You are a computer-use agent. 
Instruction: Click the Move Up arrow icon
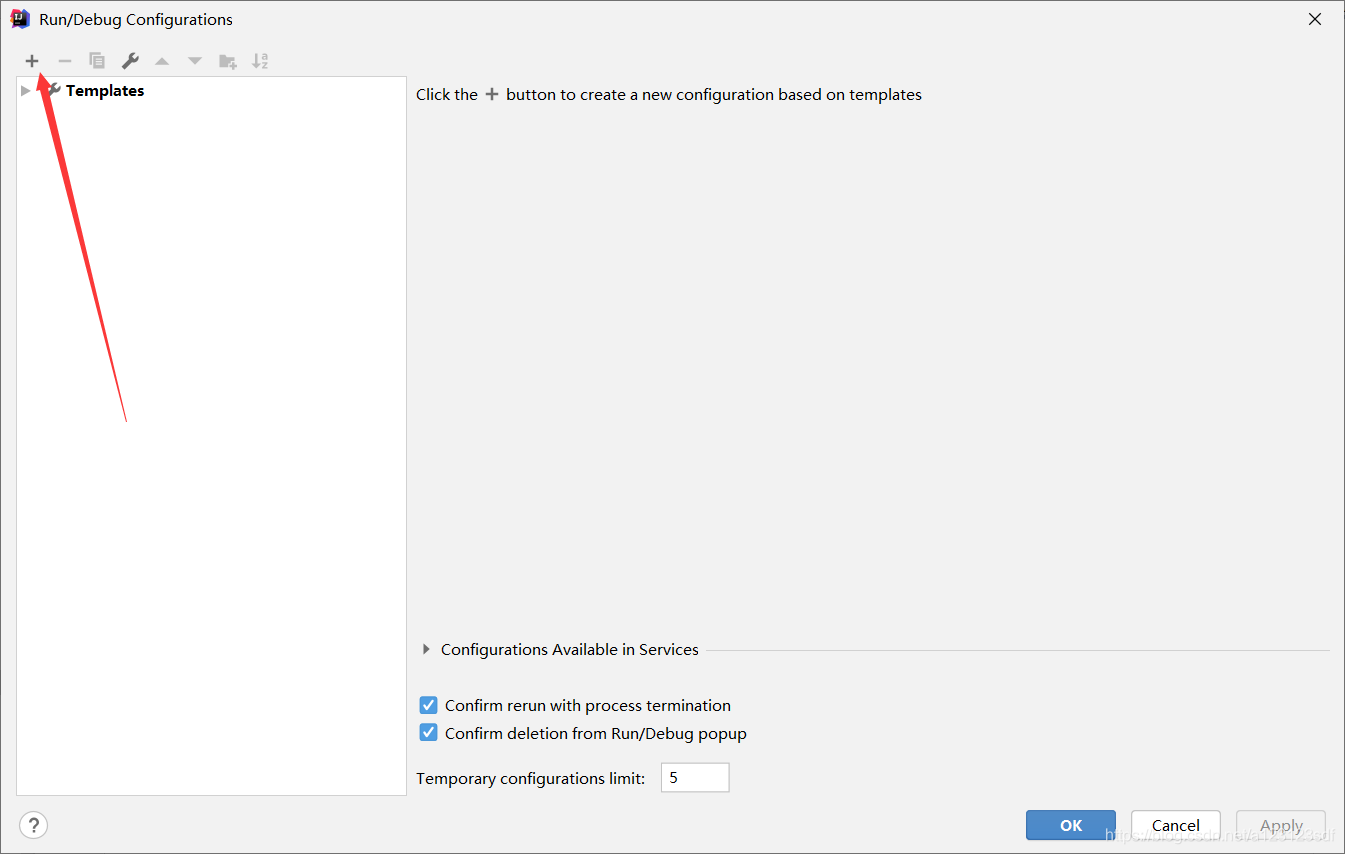tap(162, 61)
